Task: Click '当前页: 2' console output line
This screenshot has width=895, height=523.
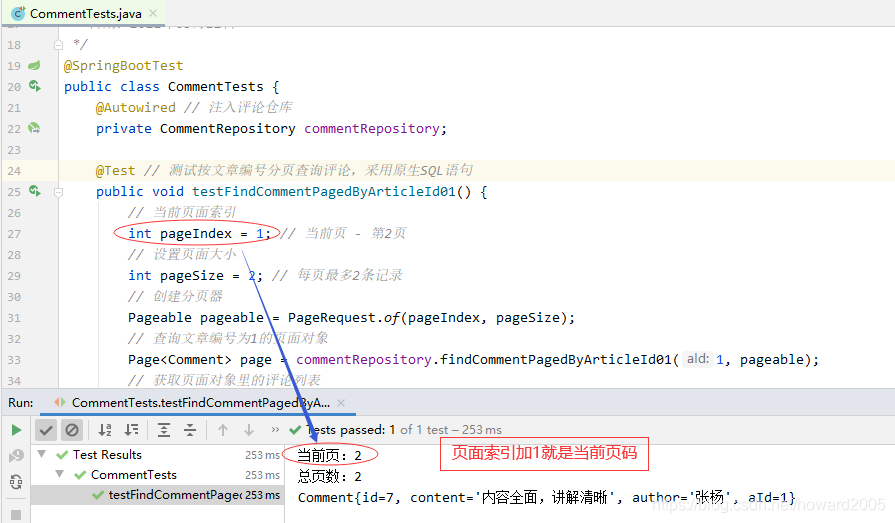Action: (329, 455)
